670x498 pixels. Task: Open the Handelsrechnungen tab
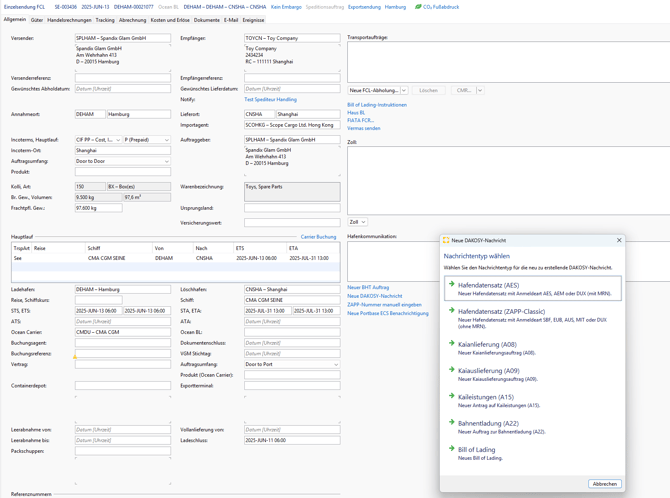click(x=69, y=20)
